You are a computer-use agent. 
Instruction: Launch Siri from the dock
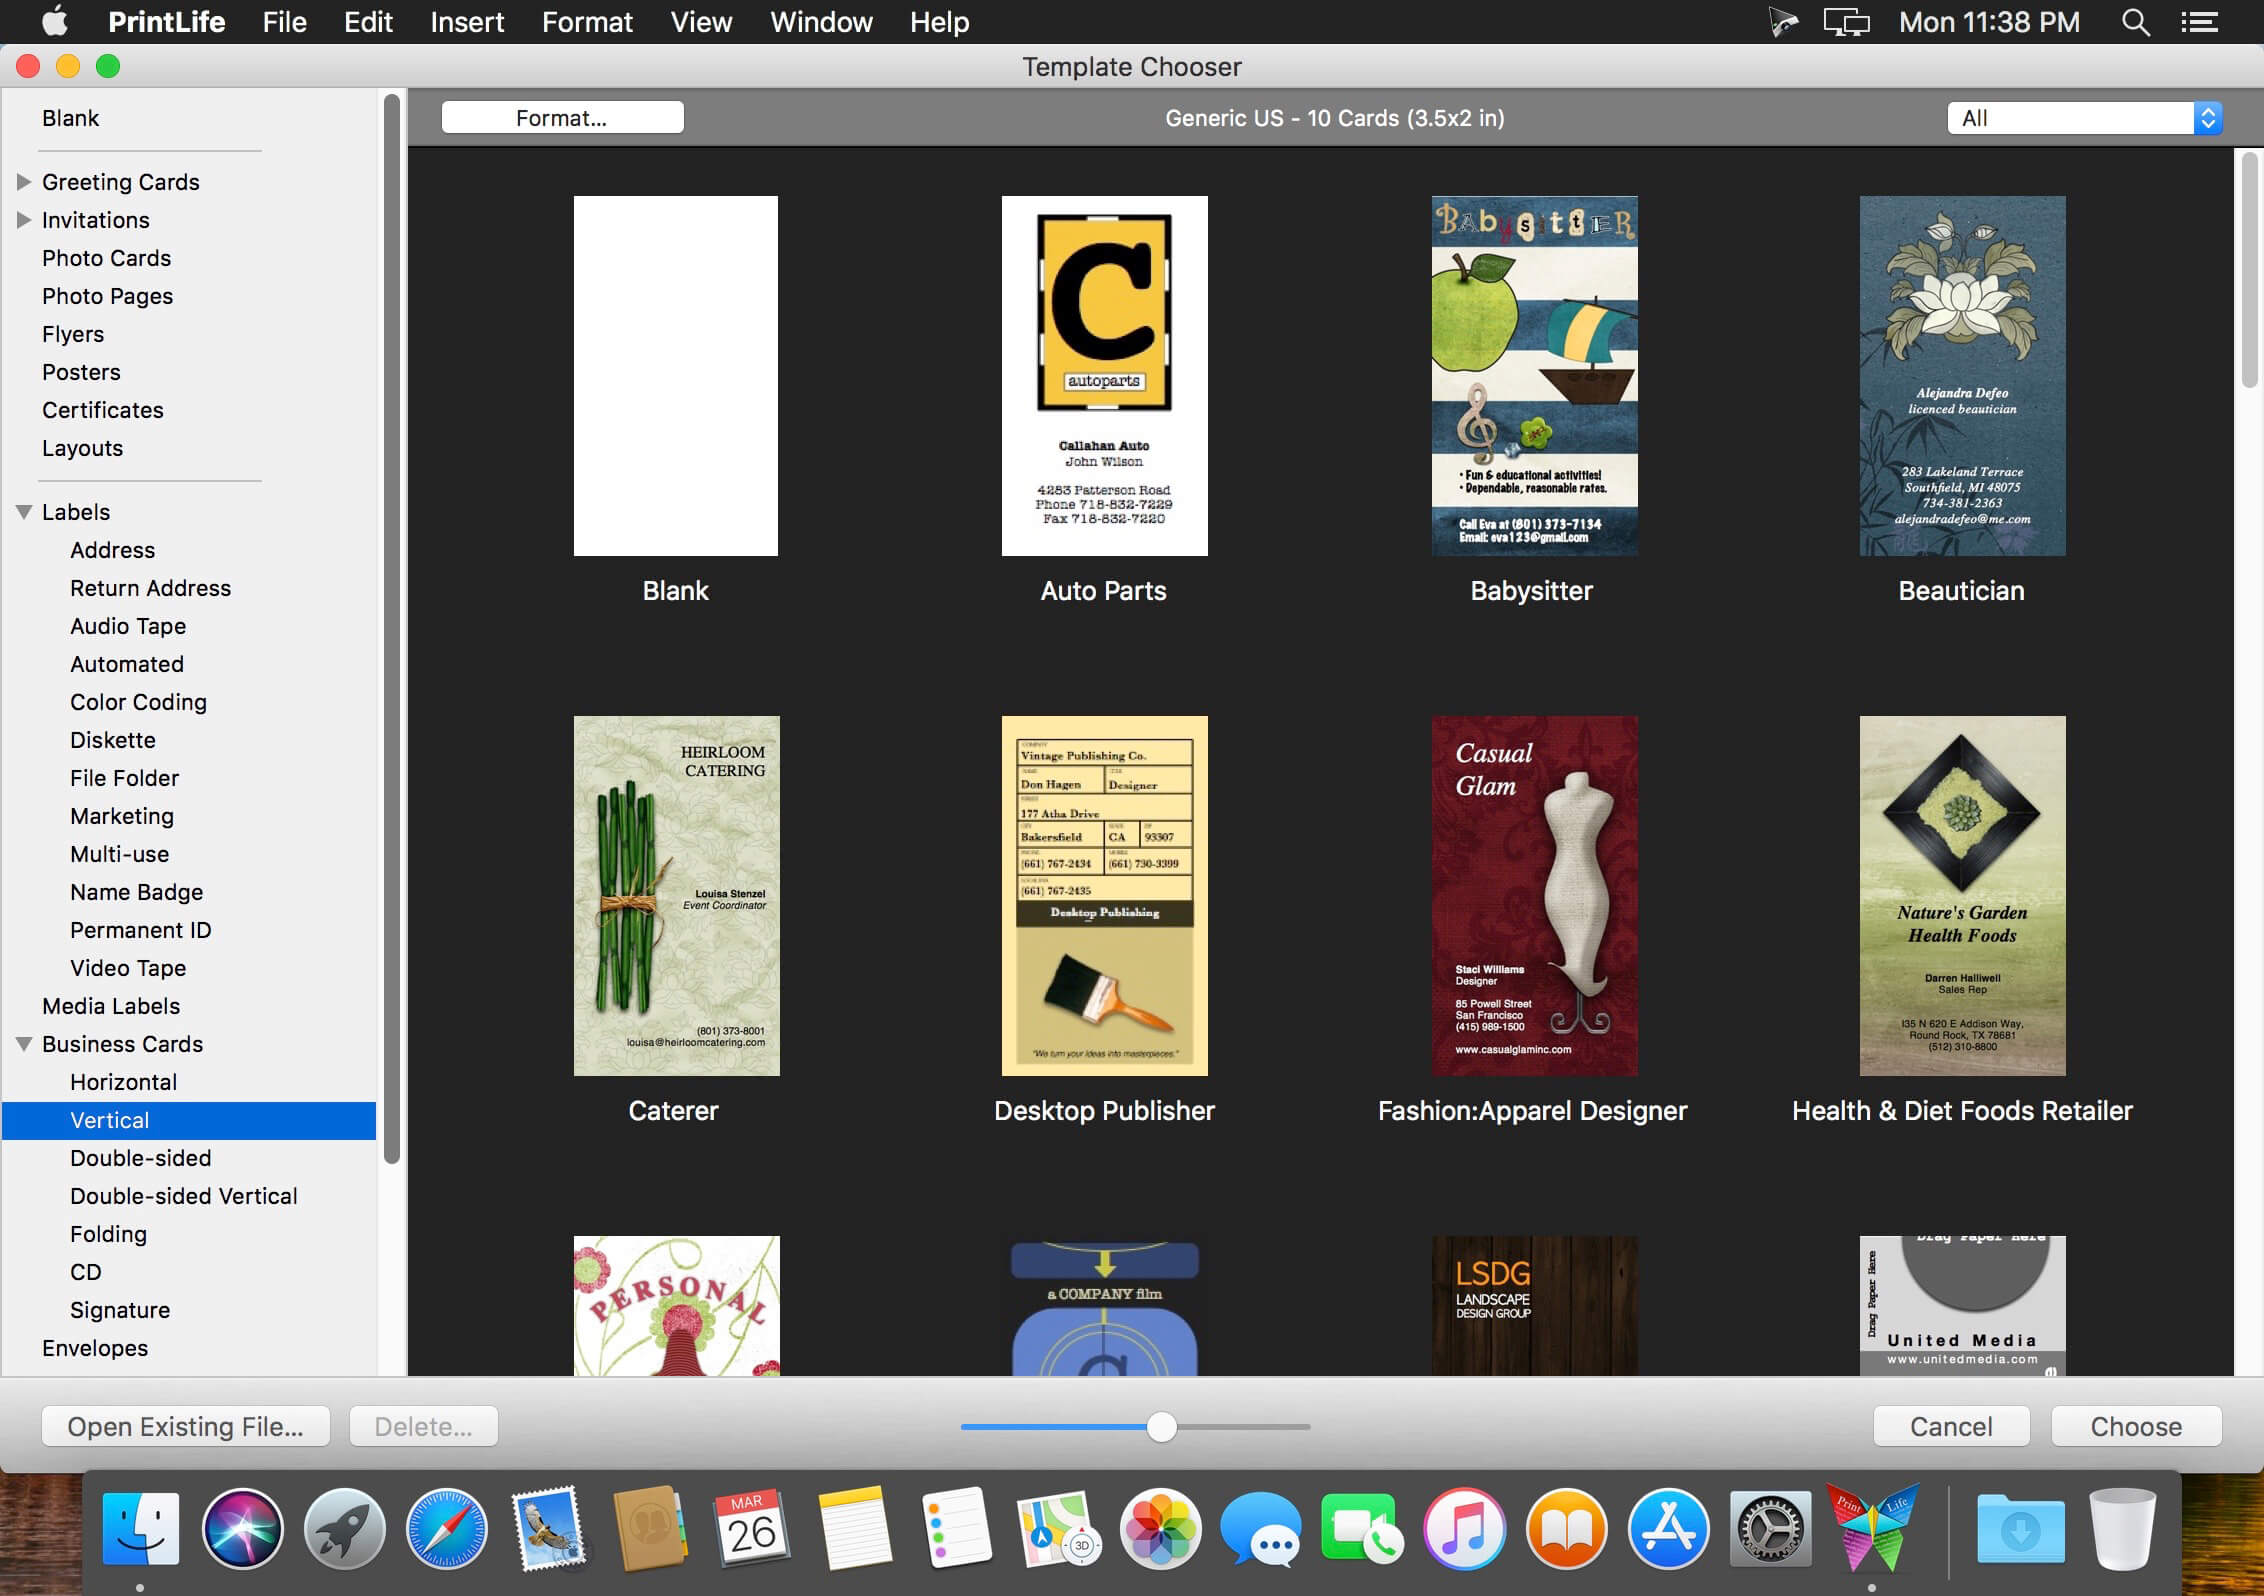(243, 1527)
